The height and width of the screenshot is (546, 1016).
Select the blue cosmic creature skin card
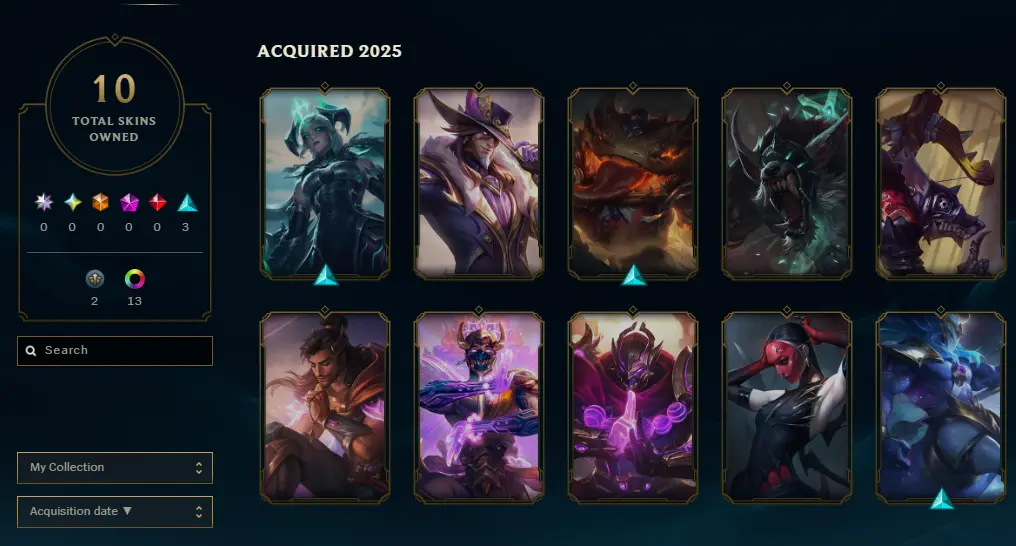[941, 407]
